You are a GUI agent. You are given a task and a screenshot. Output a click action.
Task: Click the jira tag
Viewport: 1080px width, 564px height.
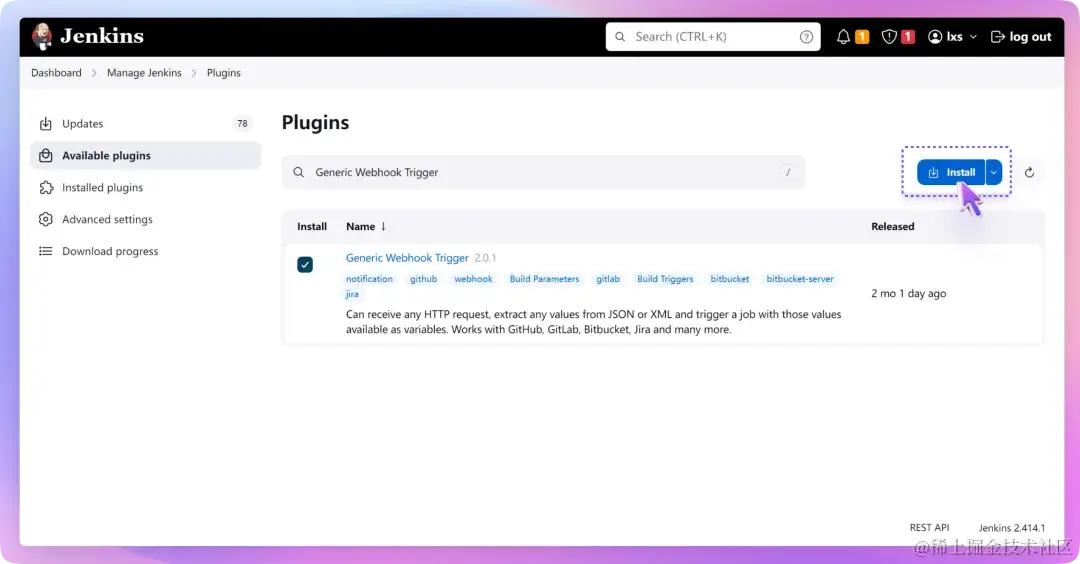tap(352, 294)
